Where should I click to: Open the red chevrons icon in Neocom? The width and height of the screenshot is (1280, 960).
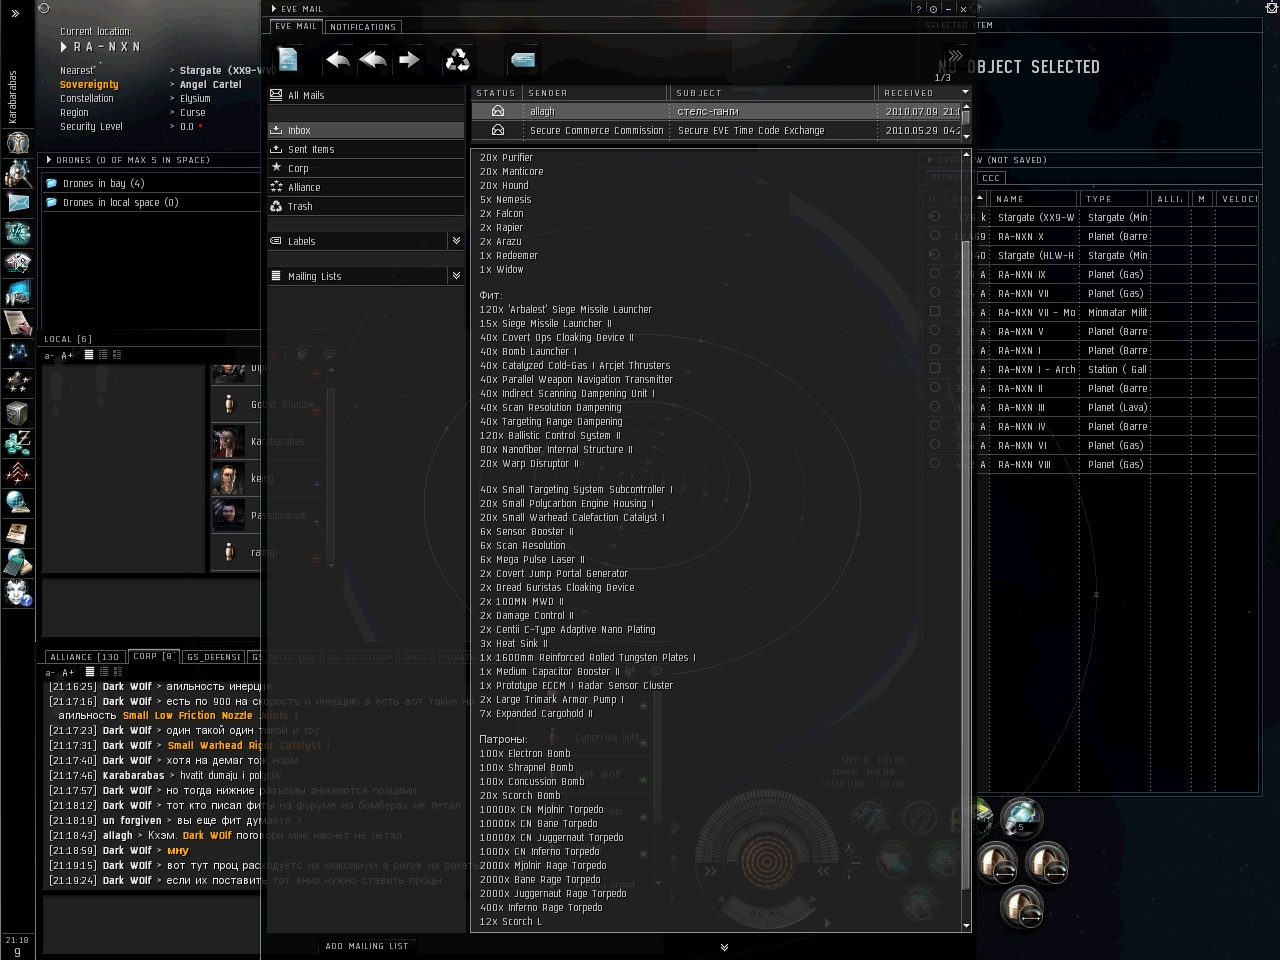18,473
